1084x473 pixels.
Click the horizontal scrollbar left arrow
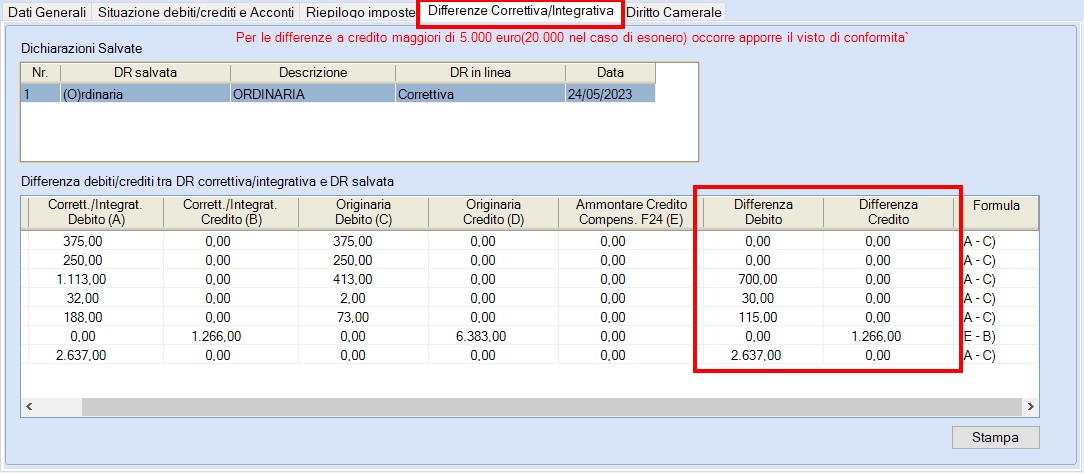click(x=29, y=407)
